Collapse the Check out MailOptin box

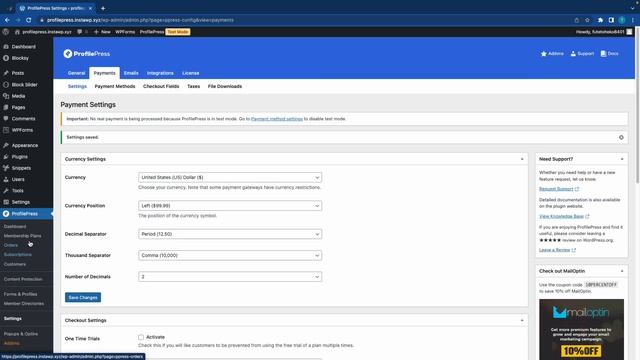622,271
